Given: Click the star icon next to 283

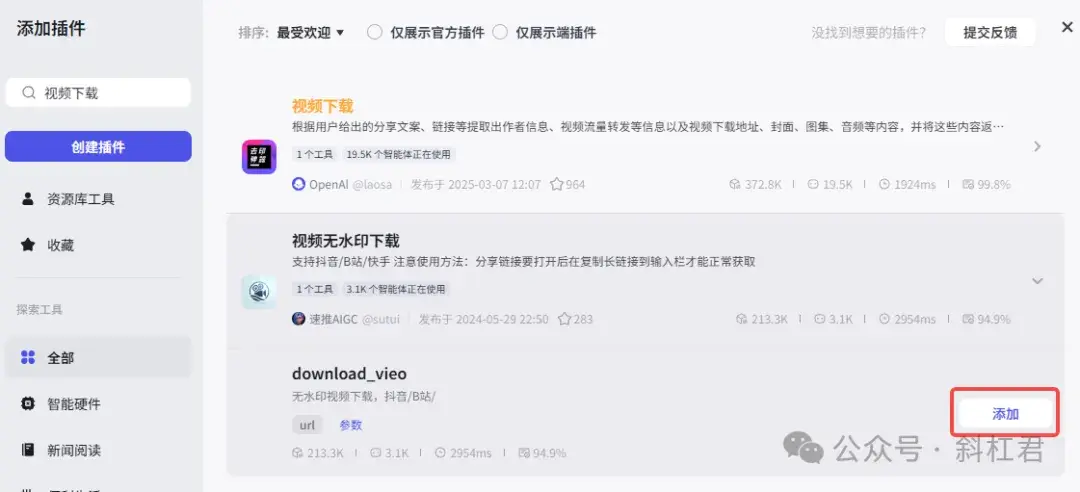Looking at the screenshot, I should [565, 319].
